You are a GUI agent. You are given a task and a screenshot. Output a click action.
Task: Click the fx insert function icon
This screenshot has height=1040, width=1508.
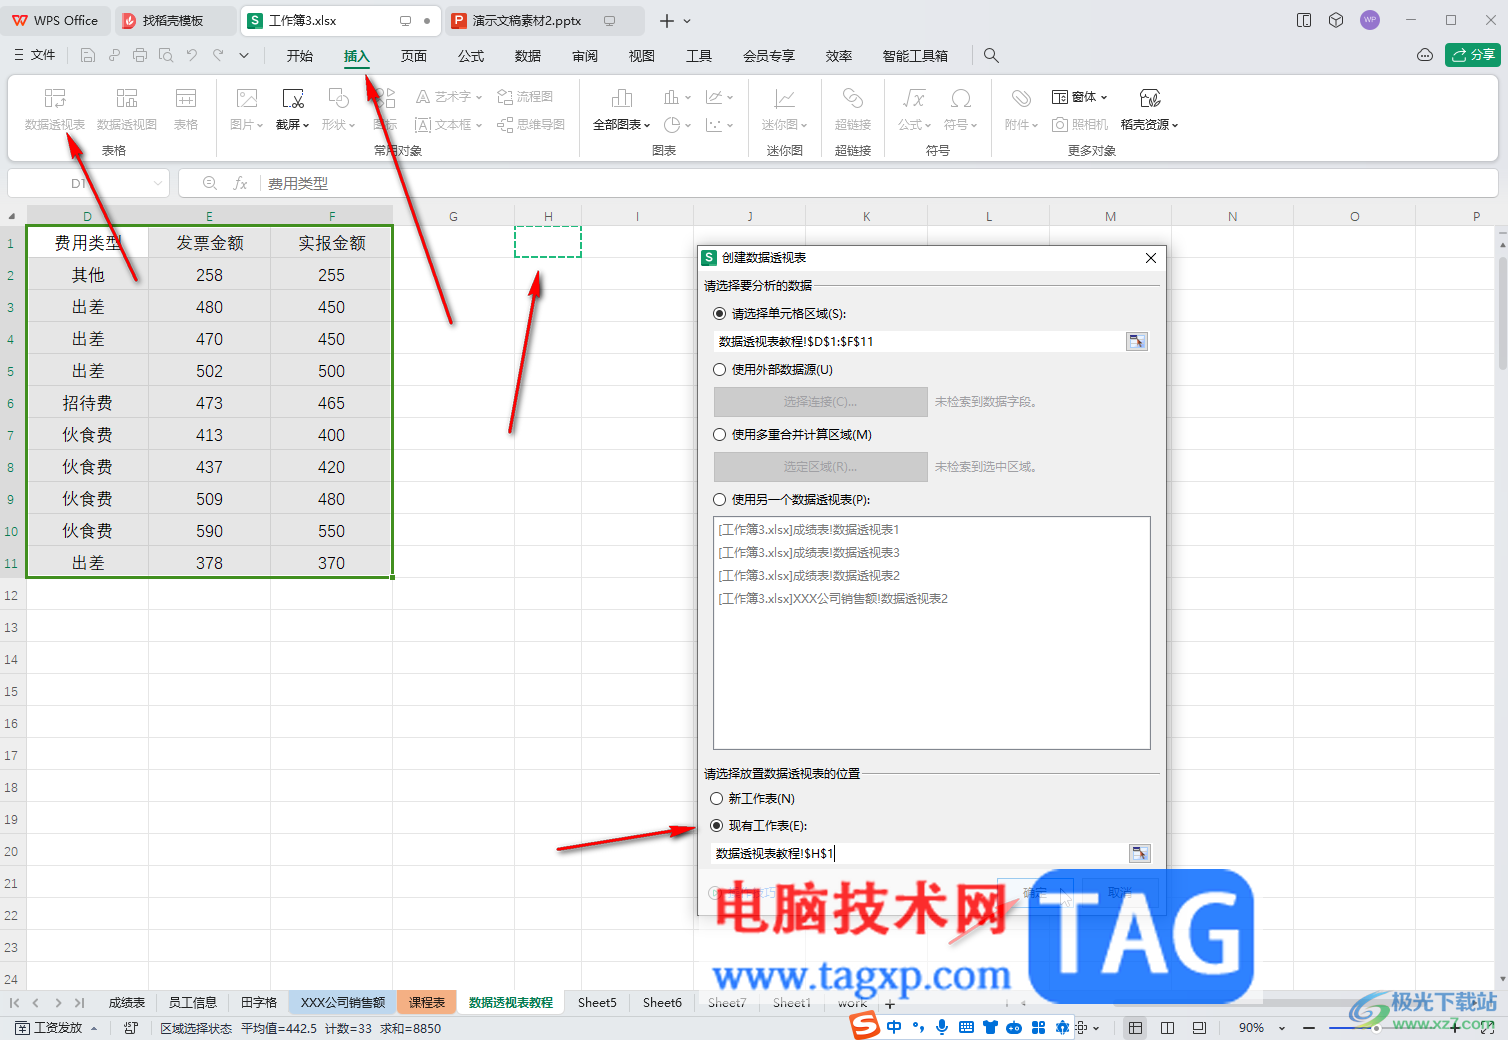240,184
